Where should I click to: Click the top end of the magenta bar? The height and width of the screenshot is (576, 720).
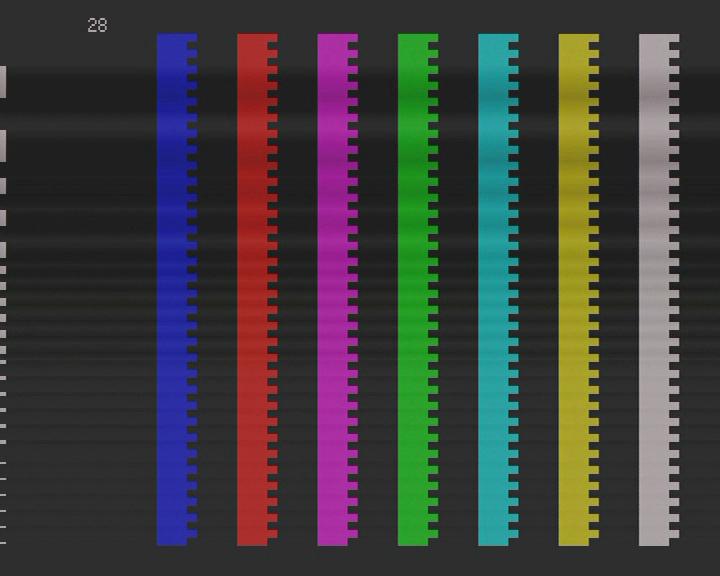tap(333, 40)
